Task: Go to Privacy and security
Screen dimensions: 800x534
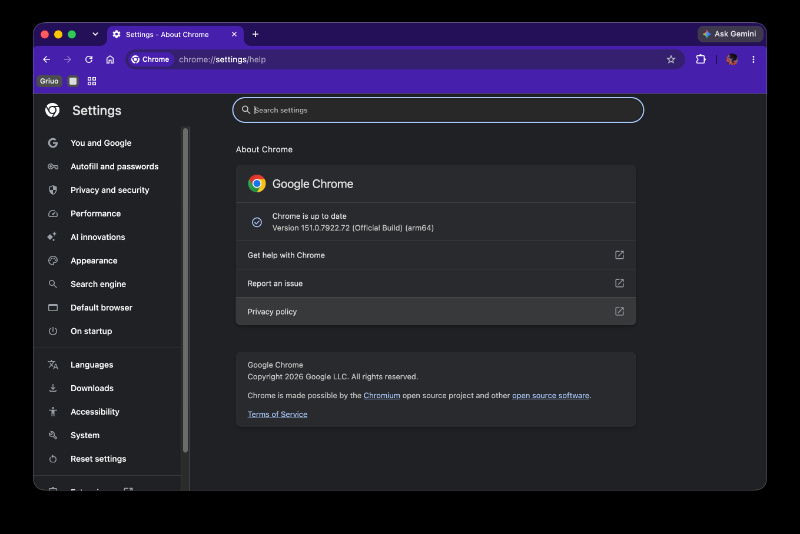Action: (x=110, y=190)
